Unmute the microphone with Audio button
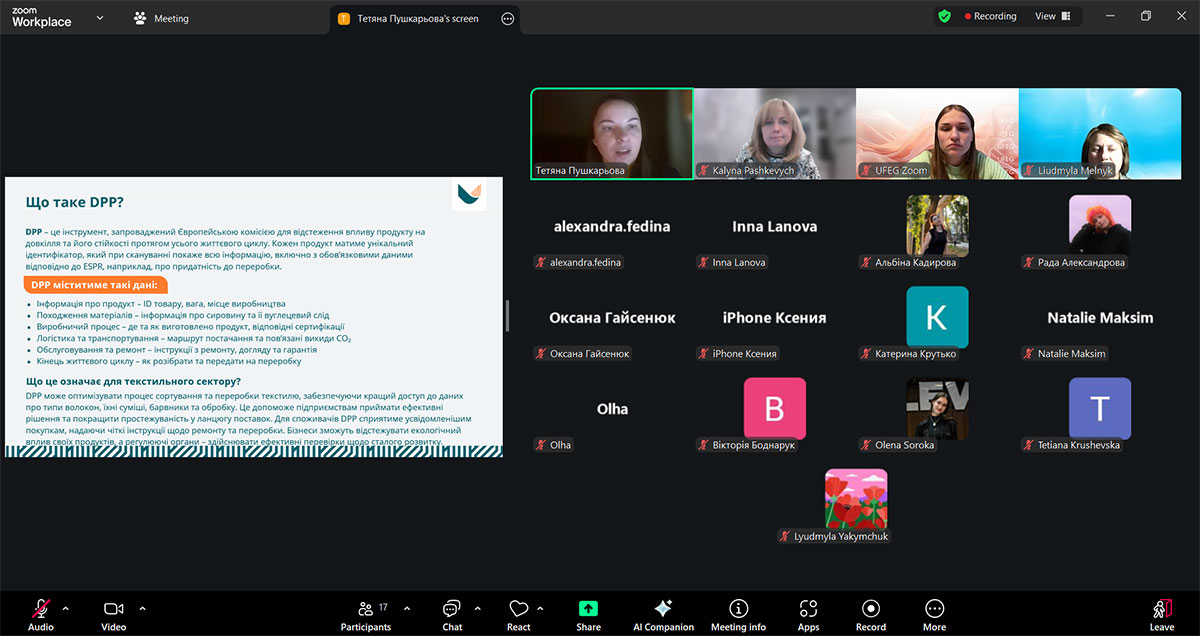This screenshot has width=1200, height=636. 41,612
